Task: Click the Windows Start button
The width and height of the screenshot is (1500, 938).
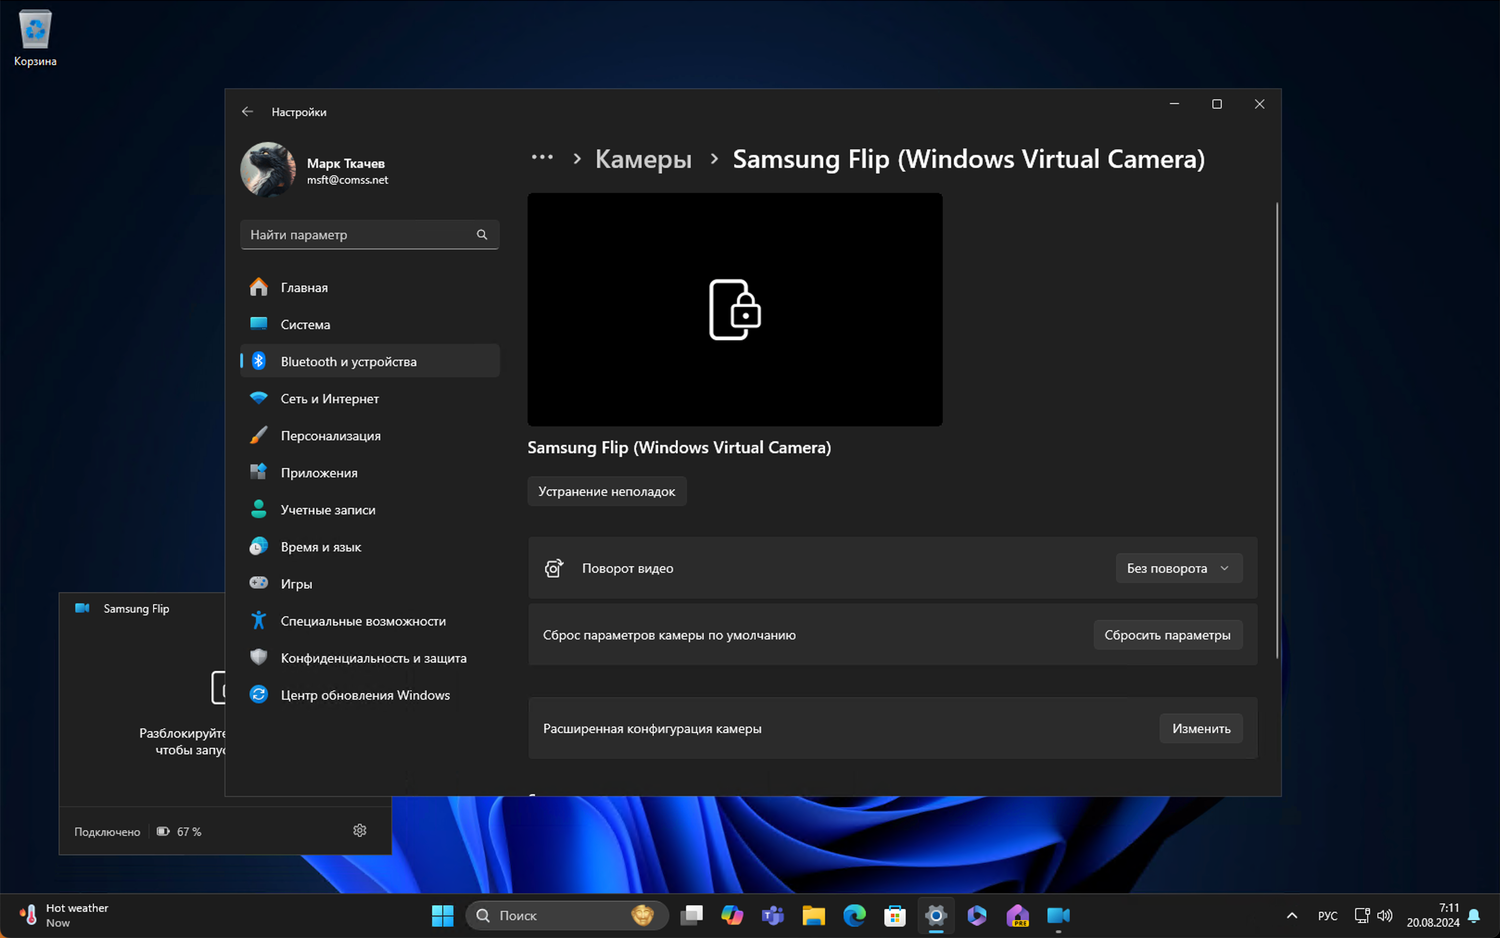Action: (x=442, y=916)
